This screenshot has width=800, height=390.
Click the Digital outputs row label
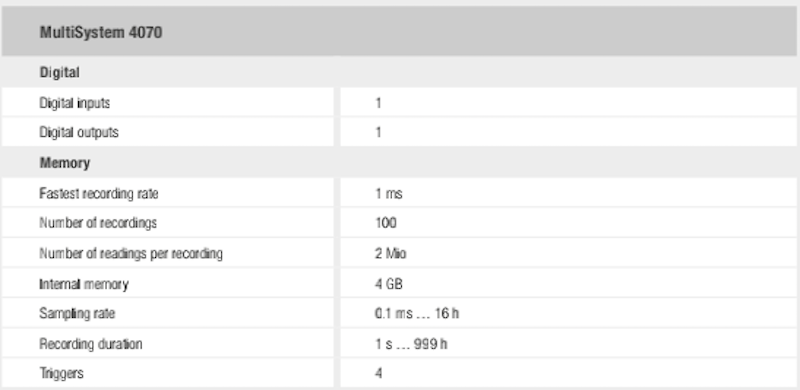[x=79, y=133]
